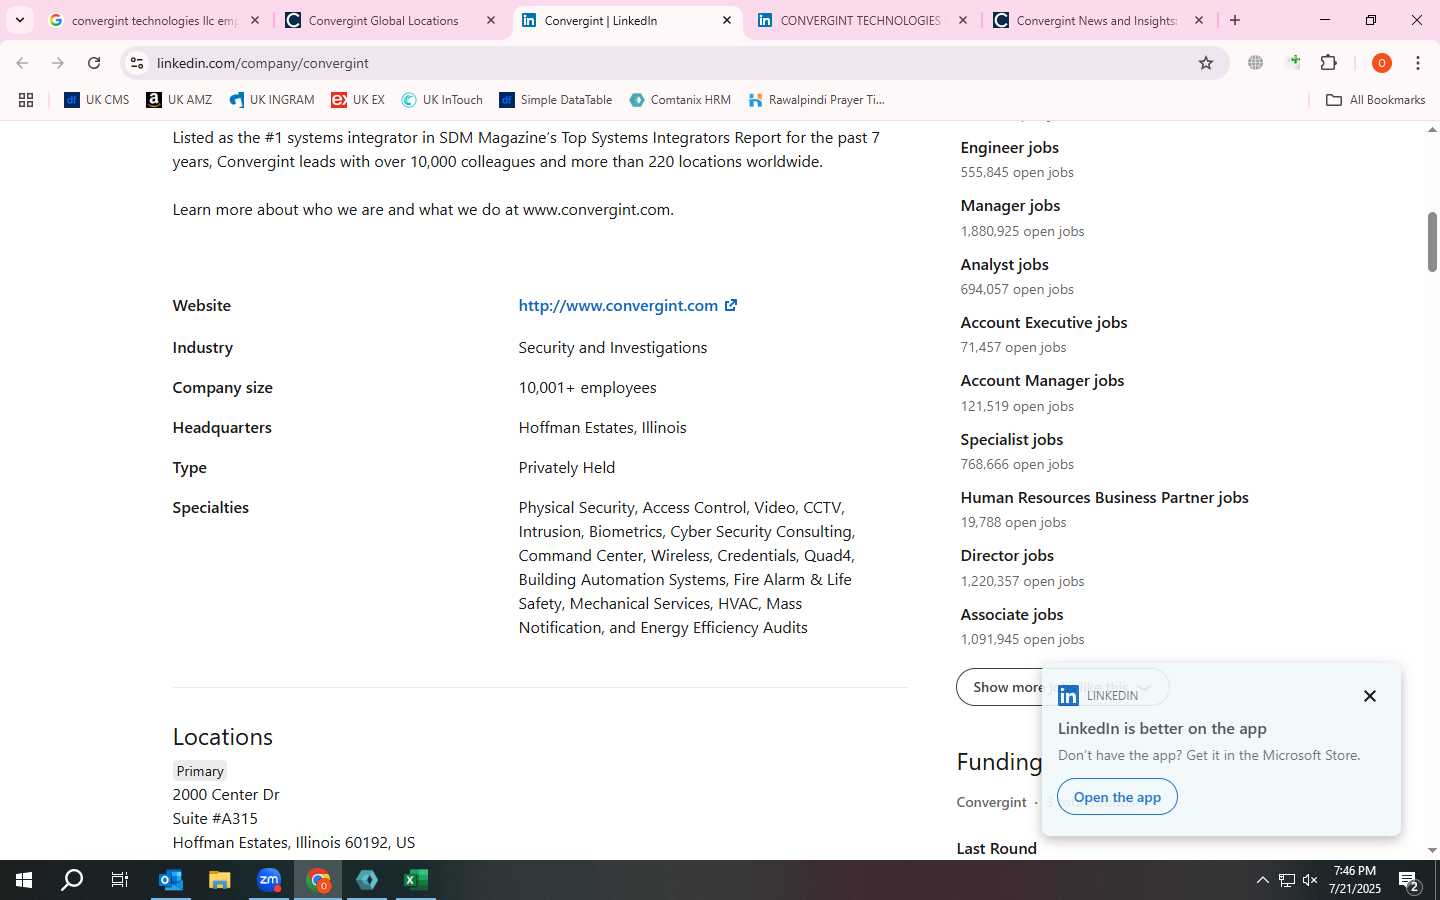Open the Chrome three-dot menu

pos(1418,63)
